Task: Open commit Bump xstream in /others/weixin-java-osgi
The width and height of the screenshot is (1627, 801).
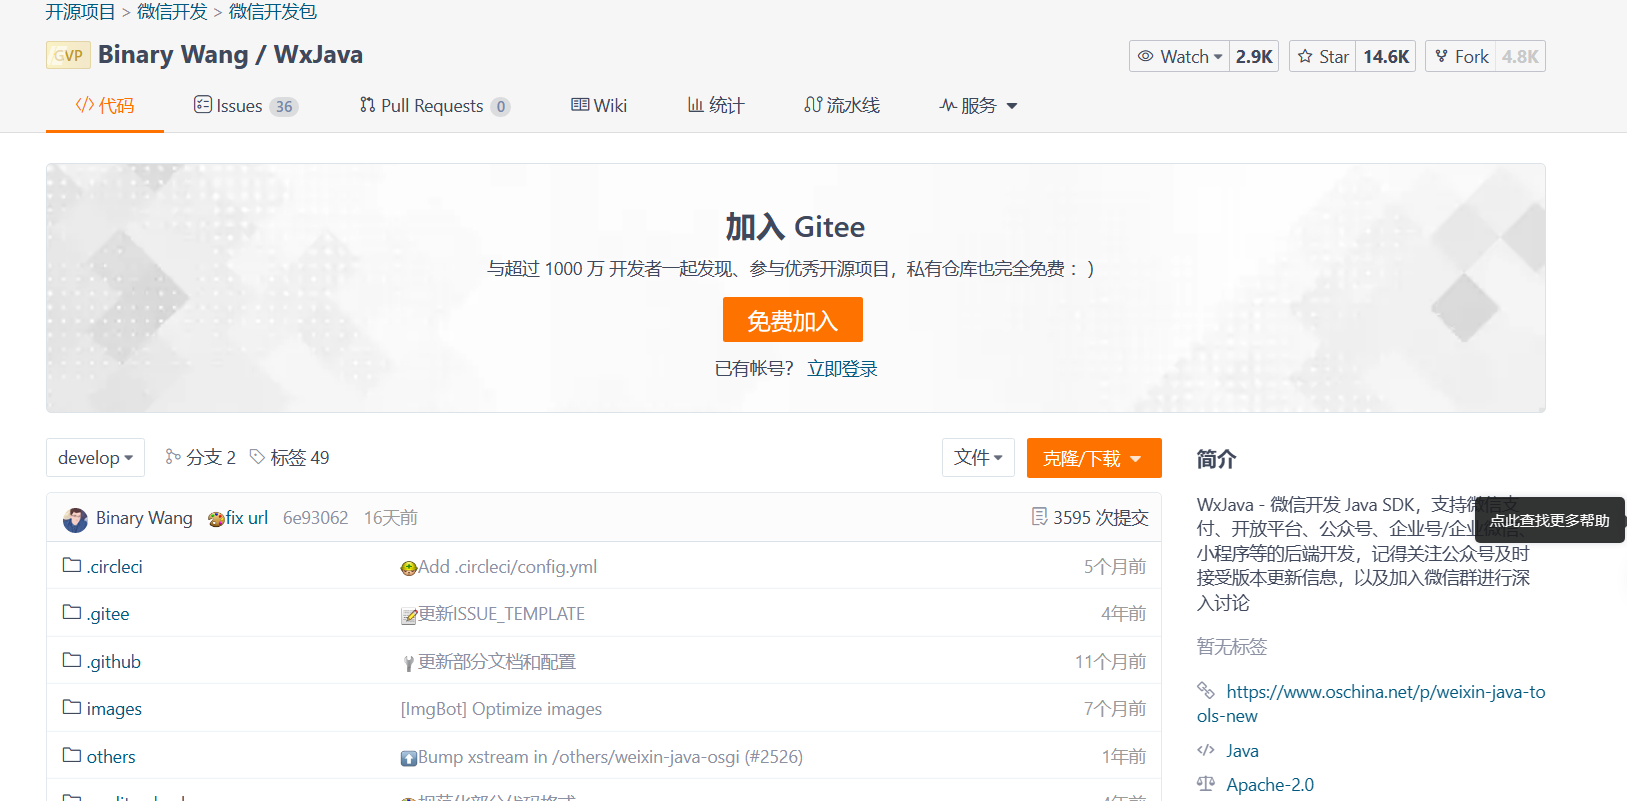Action: point(602,757)
